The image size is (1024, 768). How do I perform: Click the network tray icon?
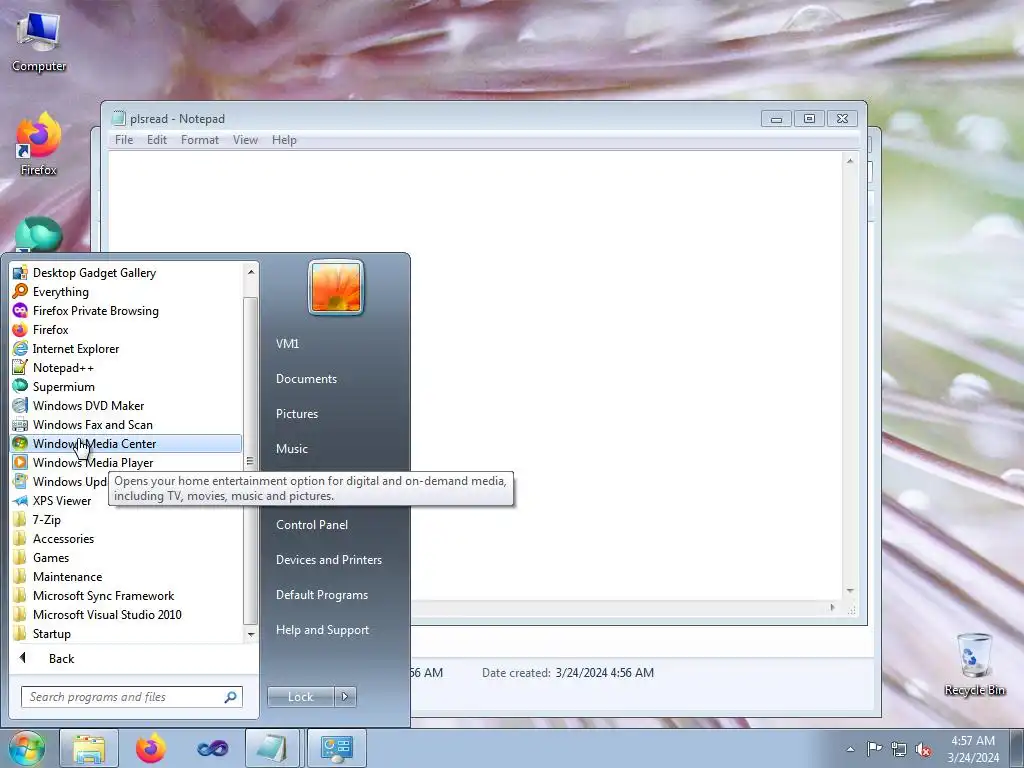click(x=899, y=749)
